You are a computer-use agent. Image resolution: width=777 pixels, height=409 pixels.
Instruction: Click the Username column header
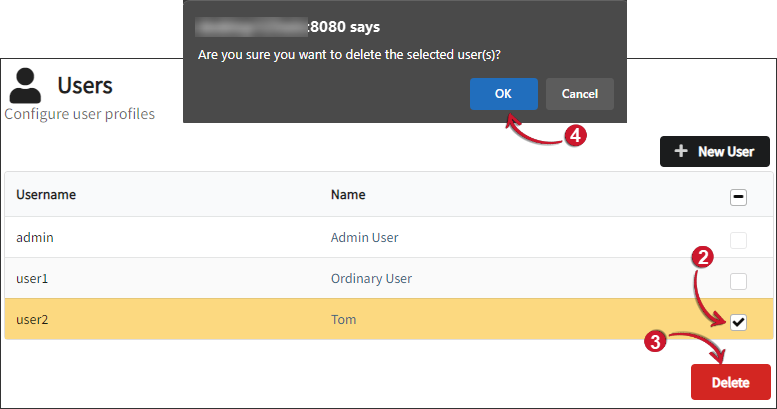pyautogui.click(x=46, y=194)
